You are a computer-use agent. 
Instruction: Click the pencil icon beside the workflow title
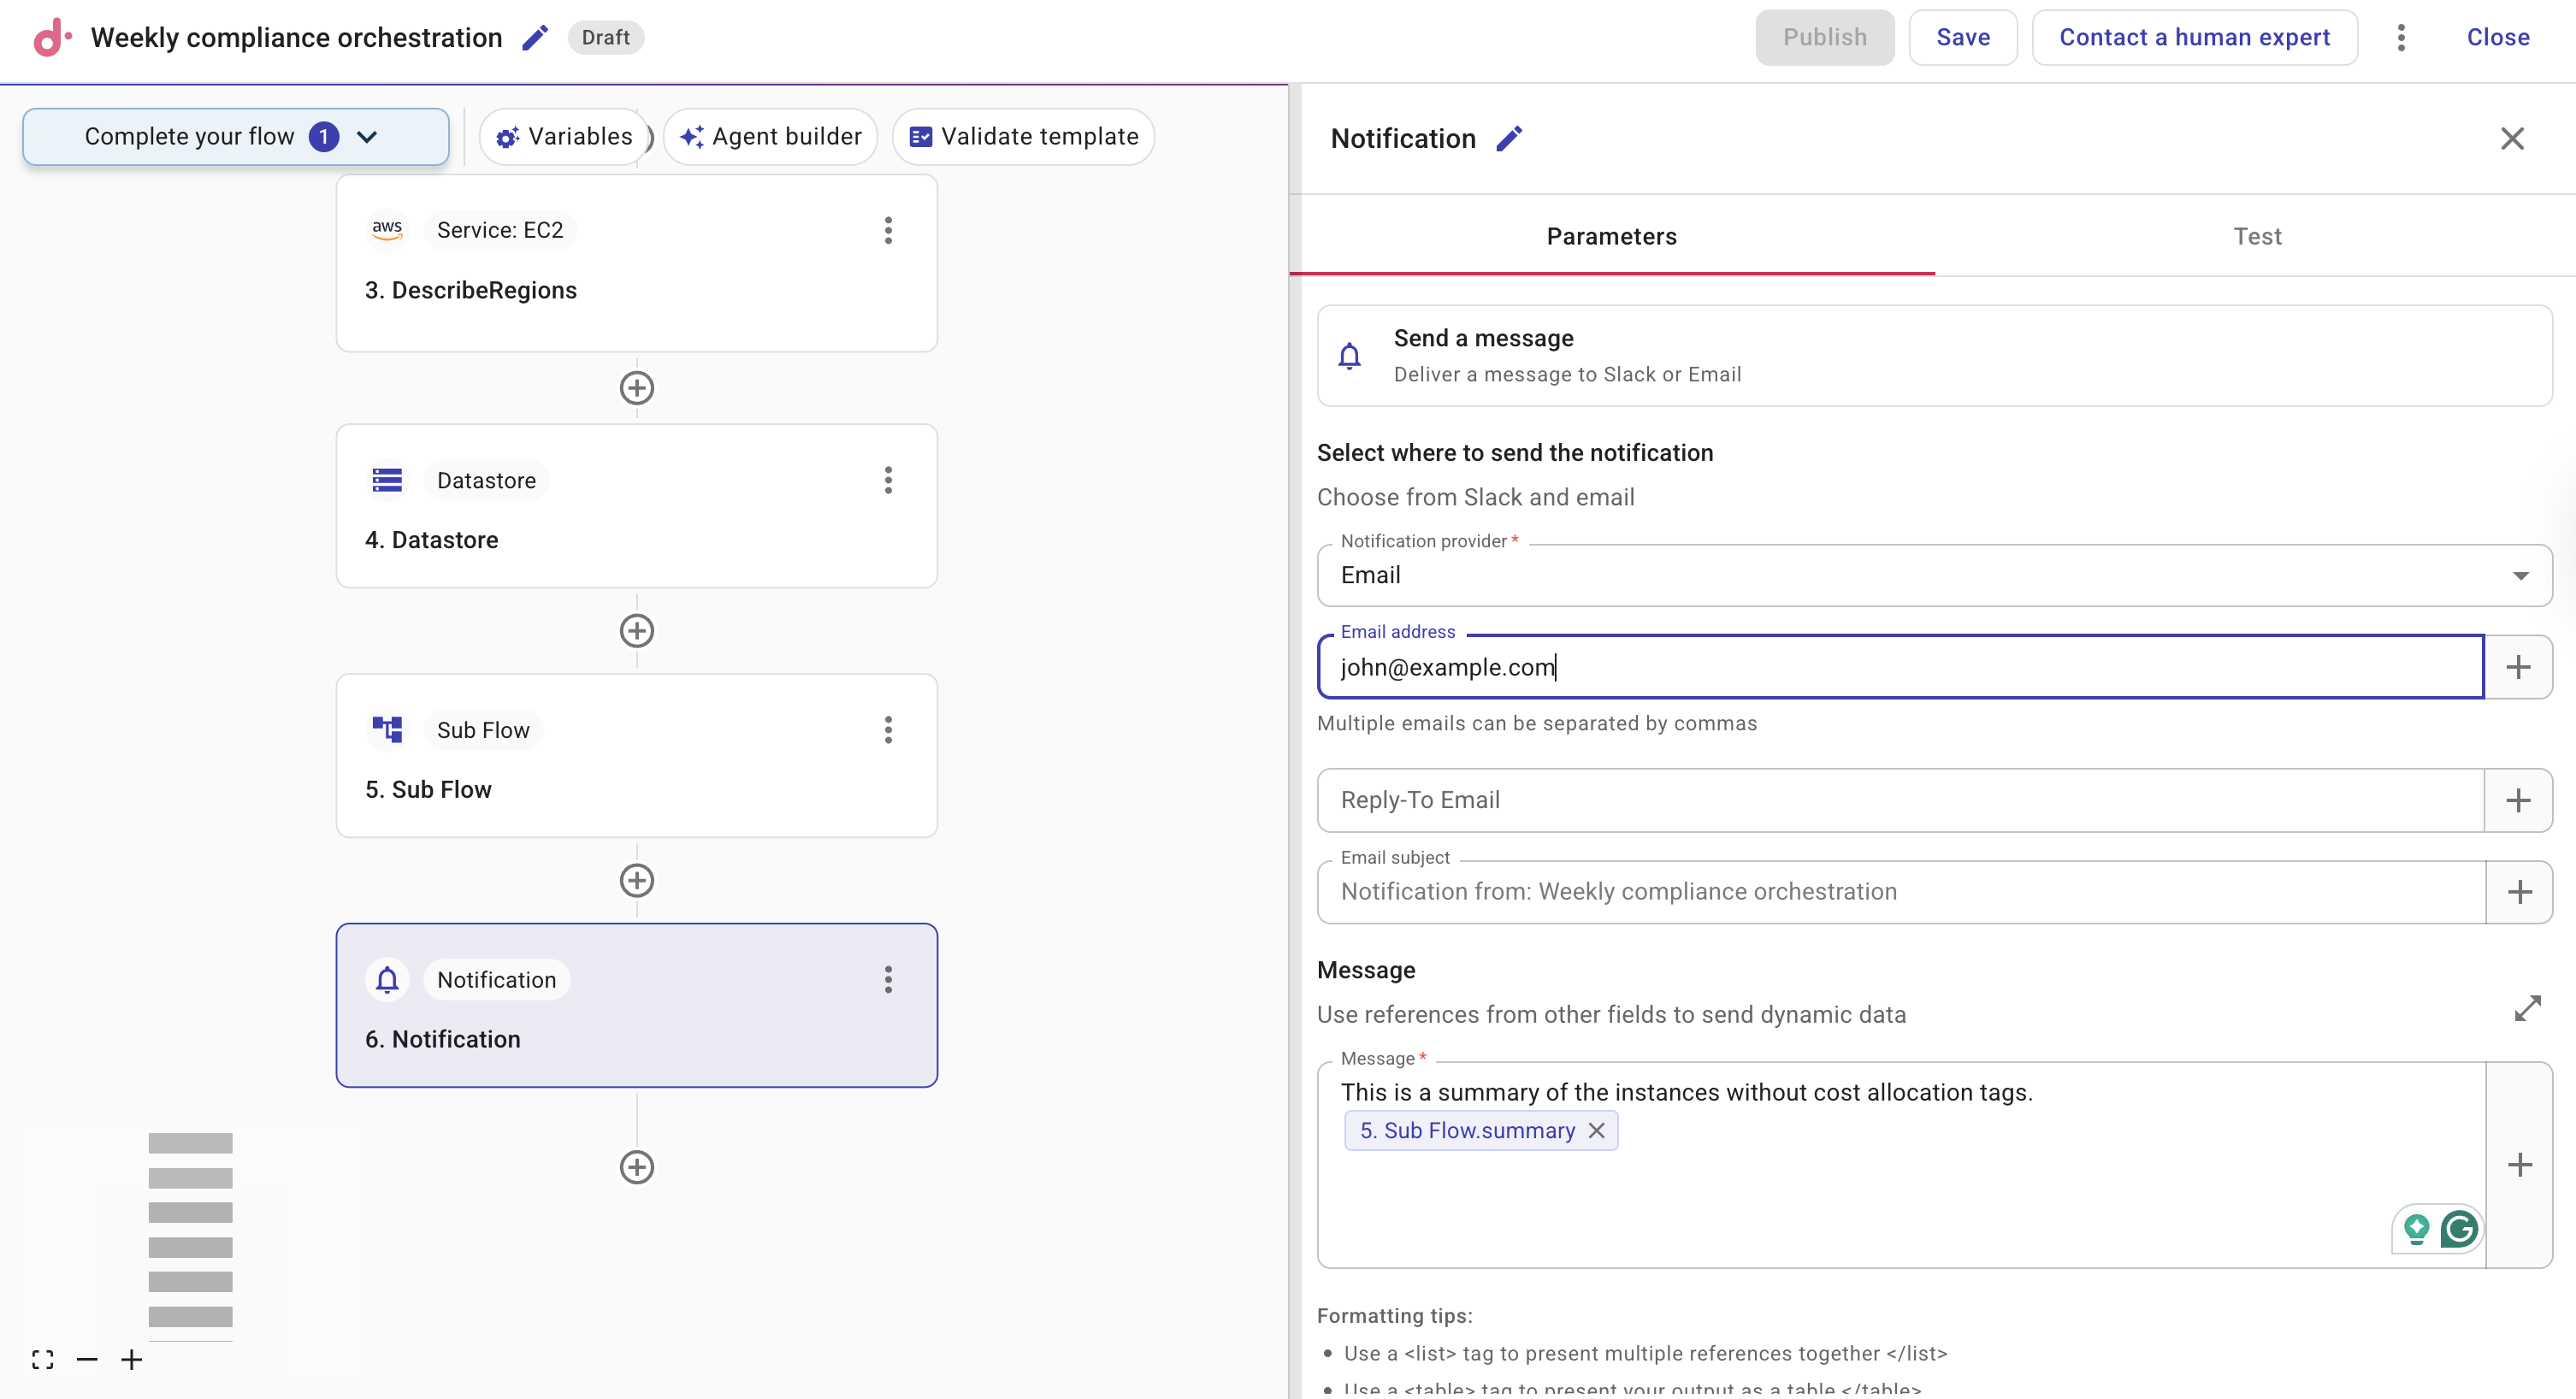[x=535, y=38]
